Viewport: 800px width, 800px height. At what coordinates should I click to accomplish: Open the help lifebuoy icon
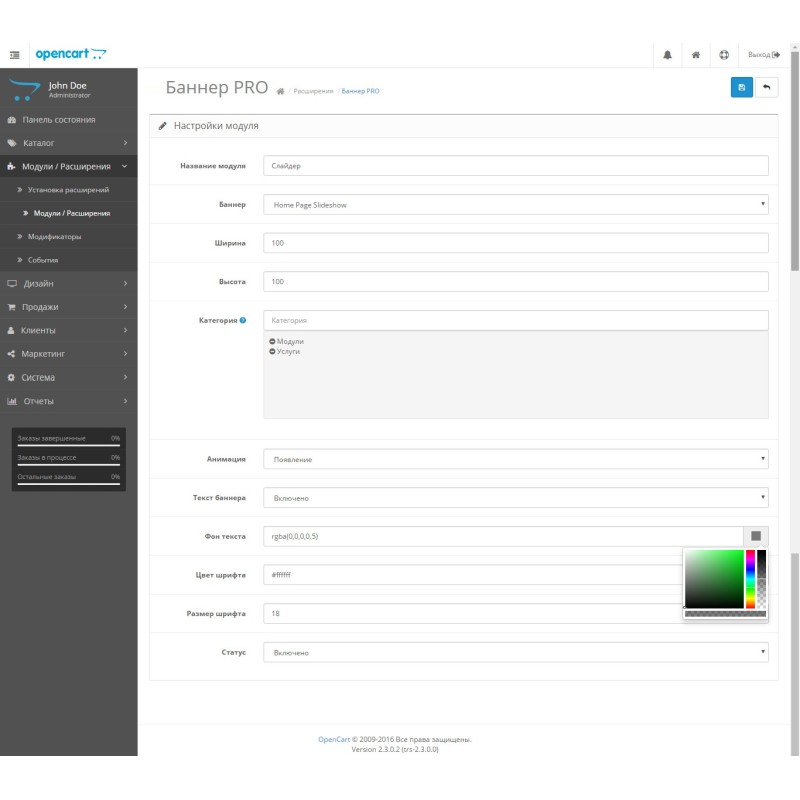[724, 55]
